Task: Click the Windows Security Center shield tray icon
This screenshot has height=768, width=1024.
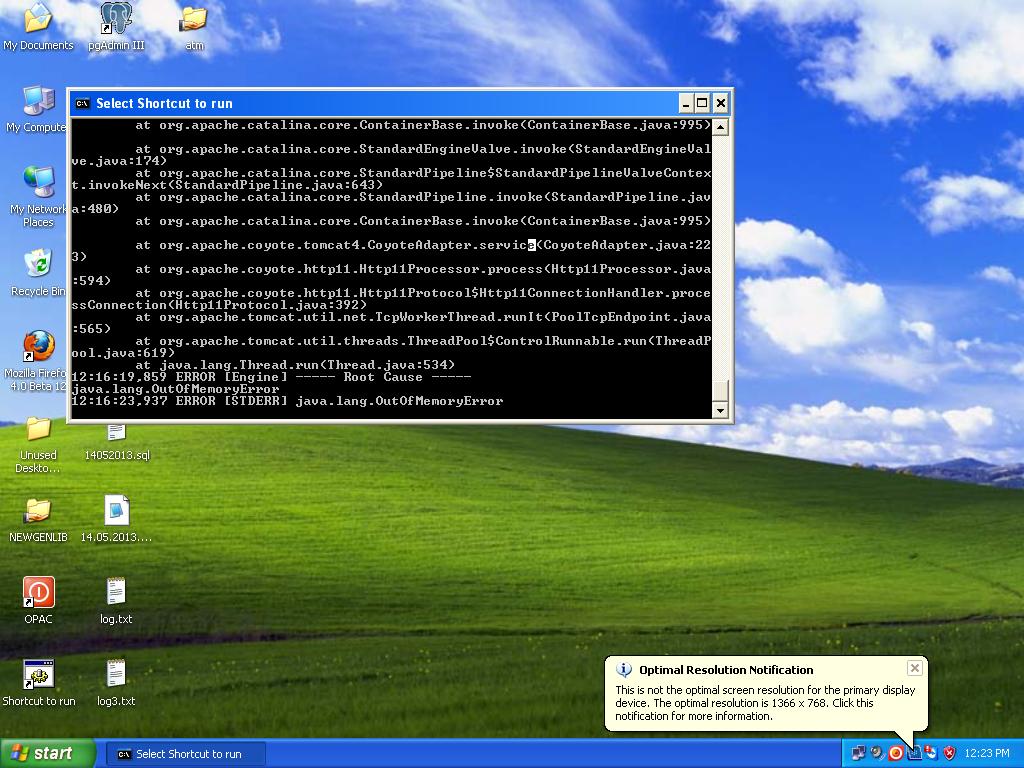Action: click(949, 753)
